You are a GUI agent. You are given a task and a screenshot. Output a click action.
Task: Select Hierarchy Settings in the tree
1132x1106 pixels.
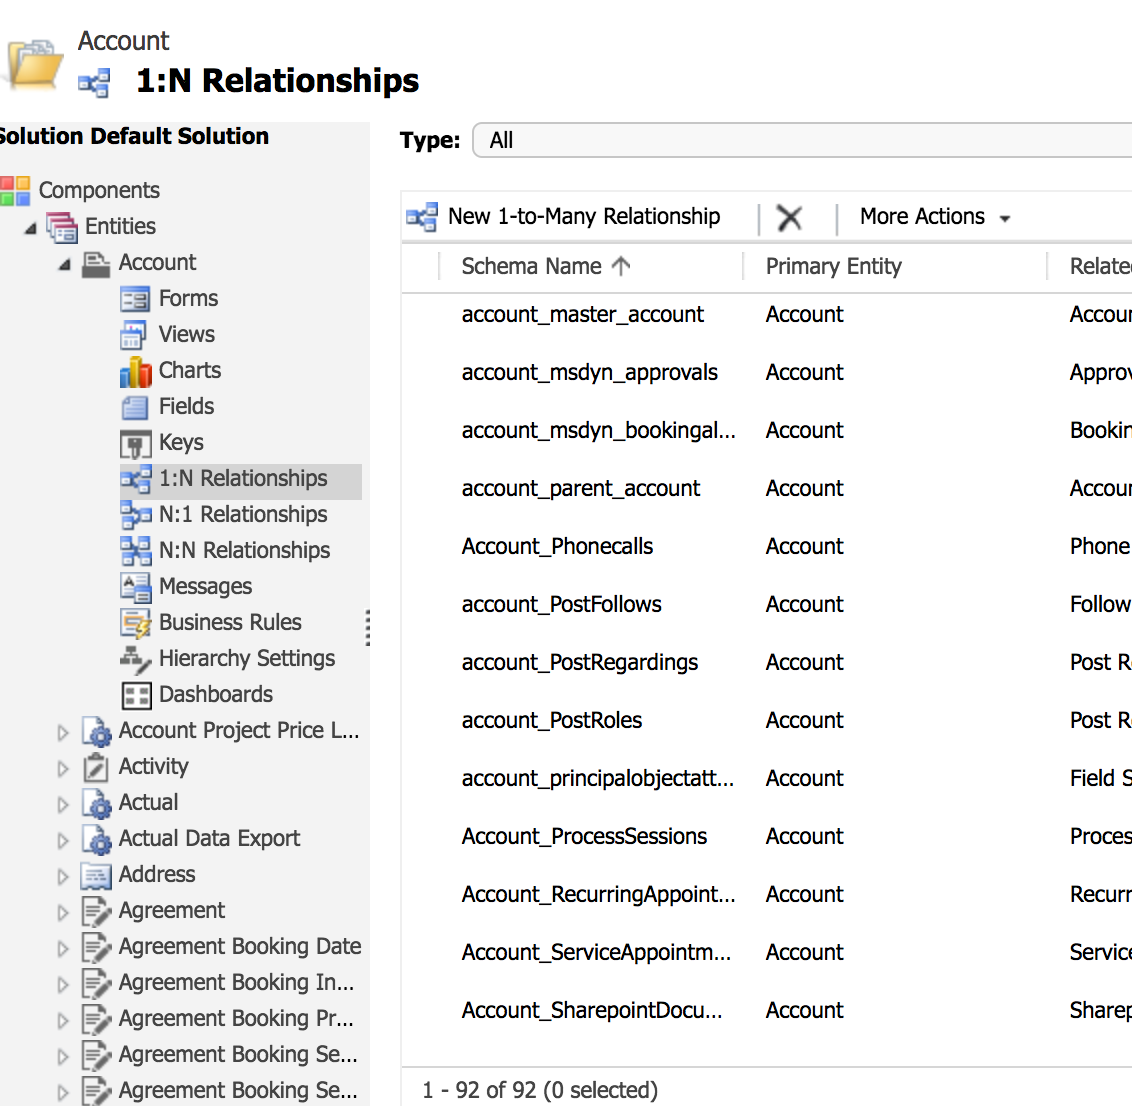pyautogui.click(x=247, y=658)
